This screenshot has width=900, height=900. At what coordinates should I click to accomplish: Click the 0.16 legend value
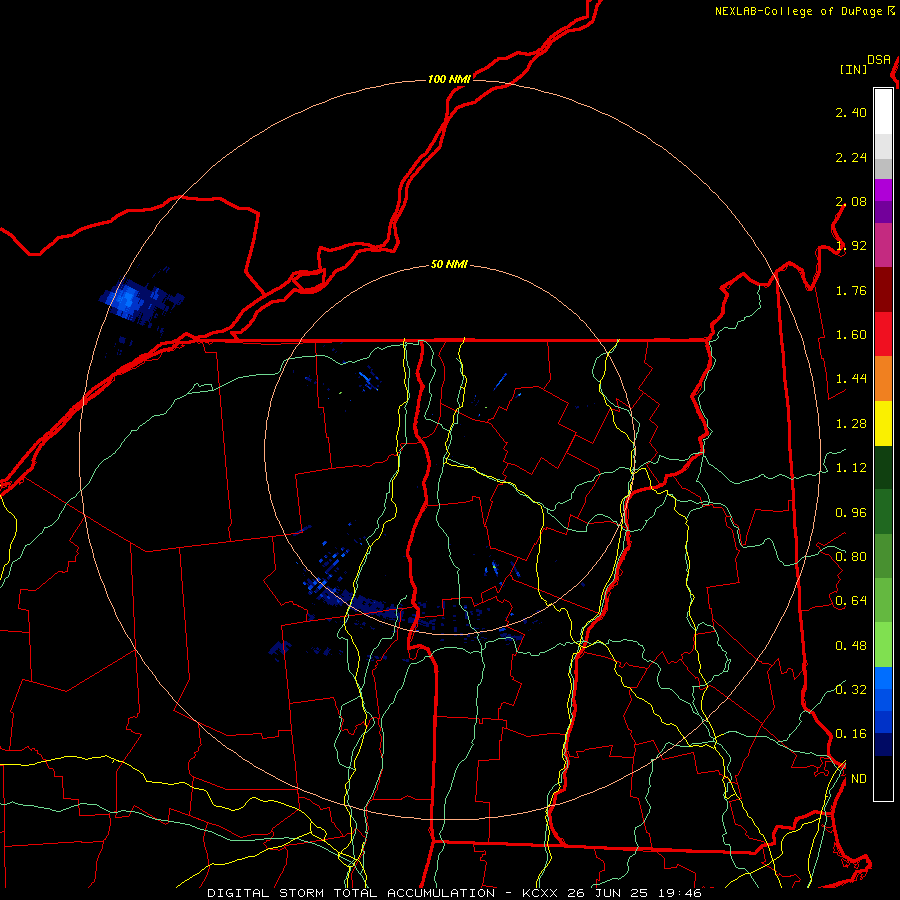pos(851,734)
